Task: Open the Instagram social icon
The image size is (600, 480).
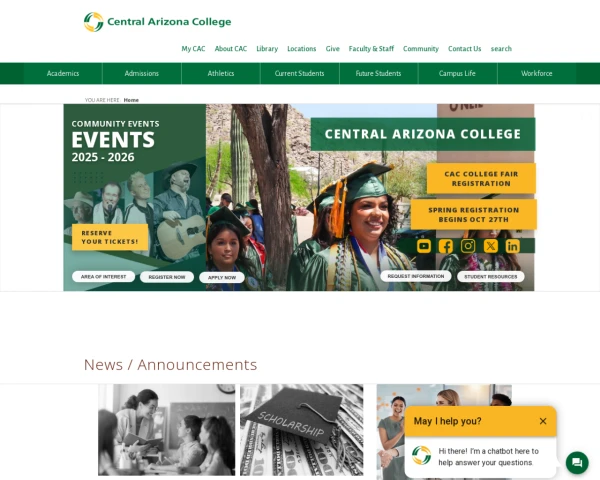Action: tap(468, 246)
